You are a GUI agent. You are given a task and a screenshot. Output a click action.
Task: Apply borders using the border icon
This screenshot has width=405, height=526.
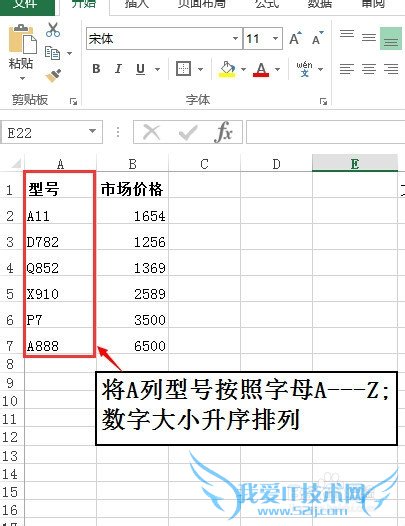pos(183,69)
